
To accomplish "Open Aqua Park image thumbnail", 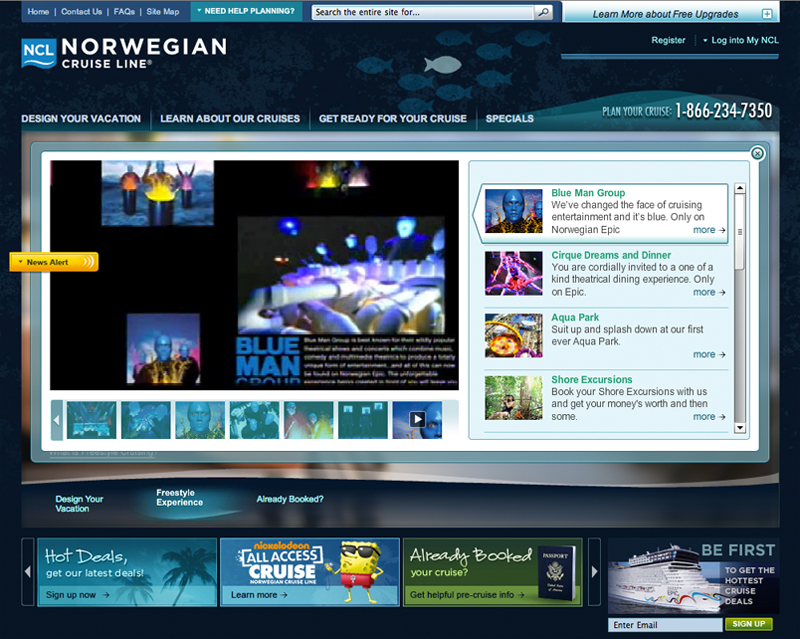I will (x=513, y=335).
